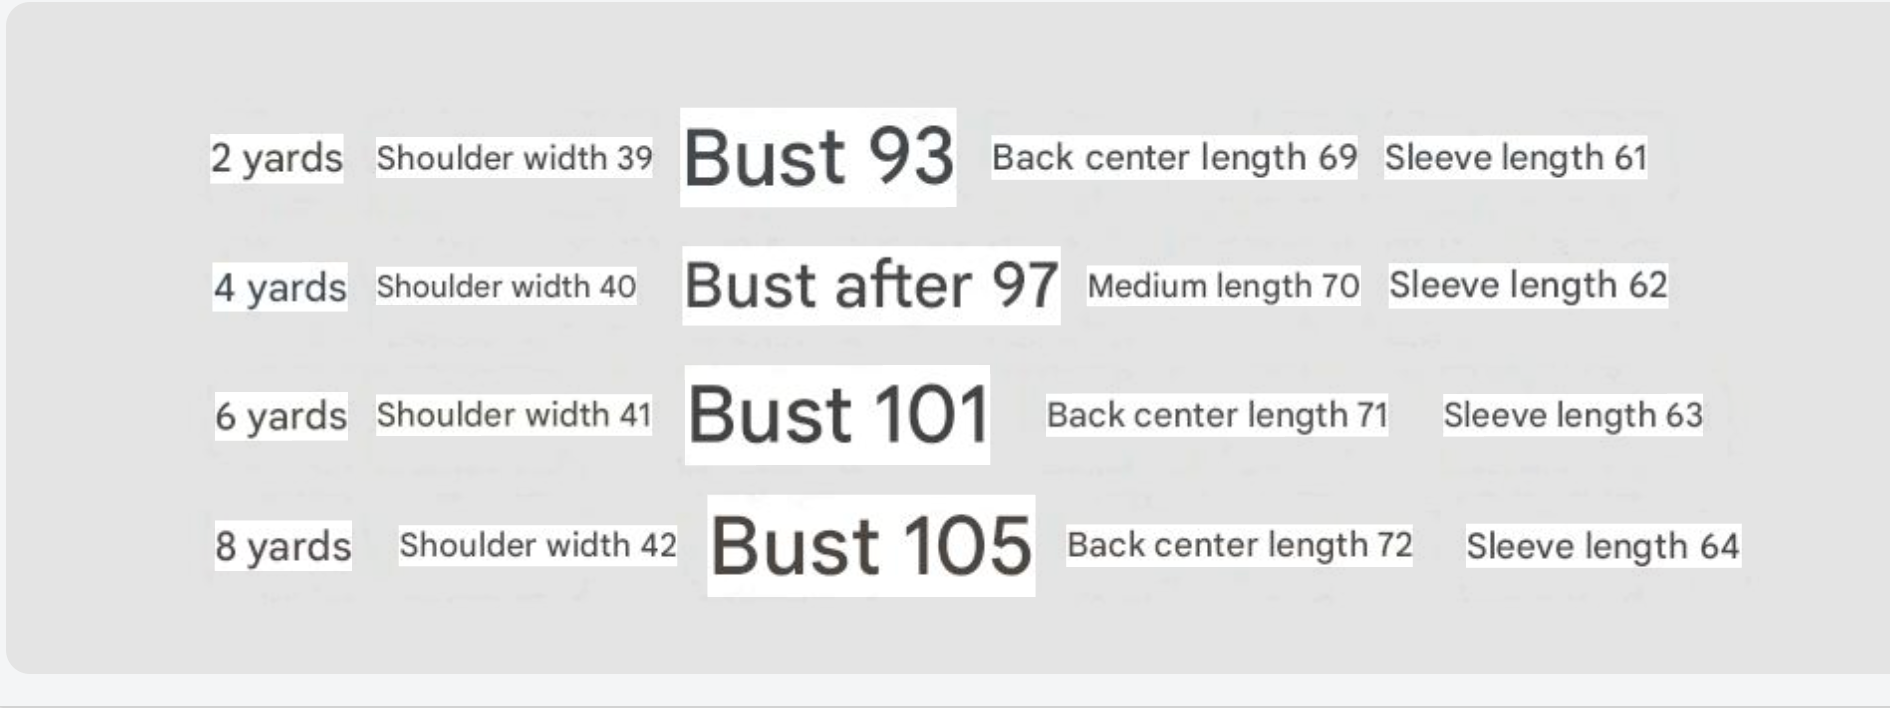The image size is (1890, 721).
Task: Click 'Back center length 71' text
Action: (1217, 414)
